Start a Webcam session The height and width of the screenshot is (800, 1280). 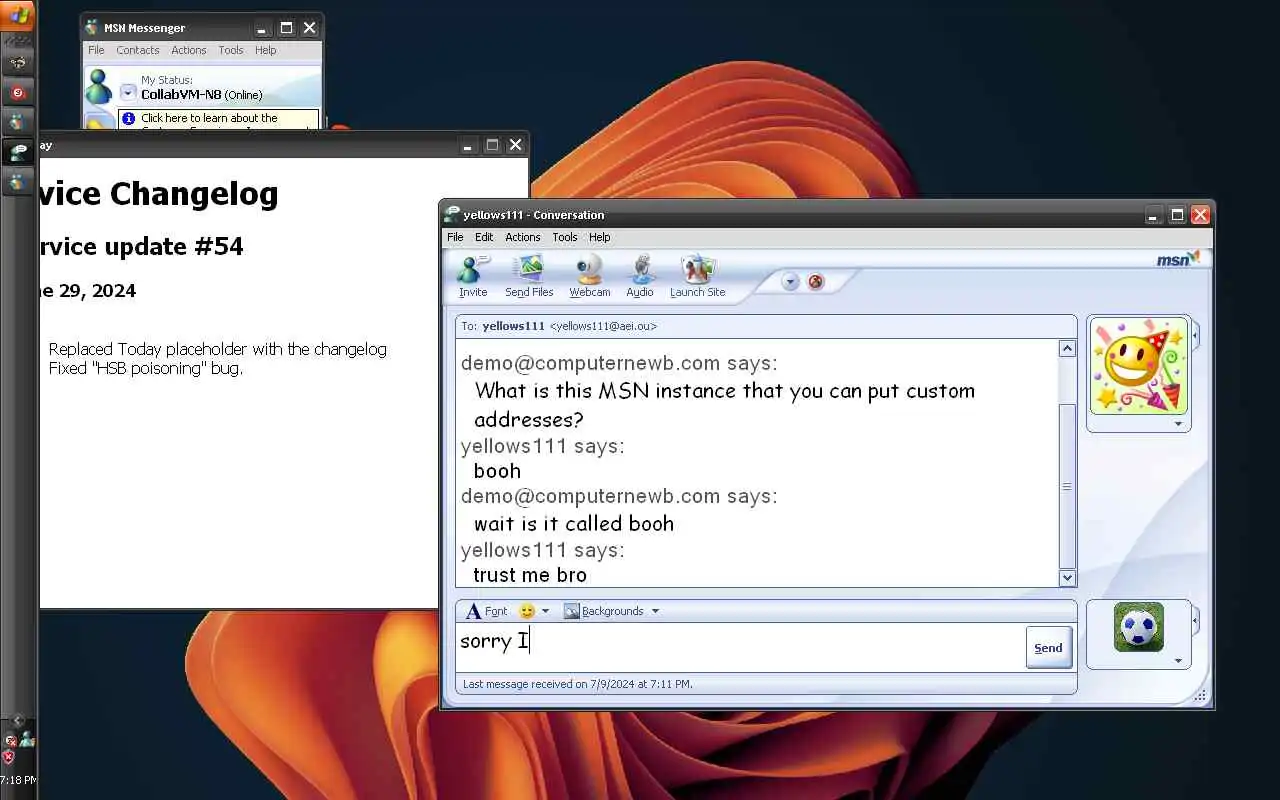pyautogui.click(x=590, y=276)
